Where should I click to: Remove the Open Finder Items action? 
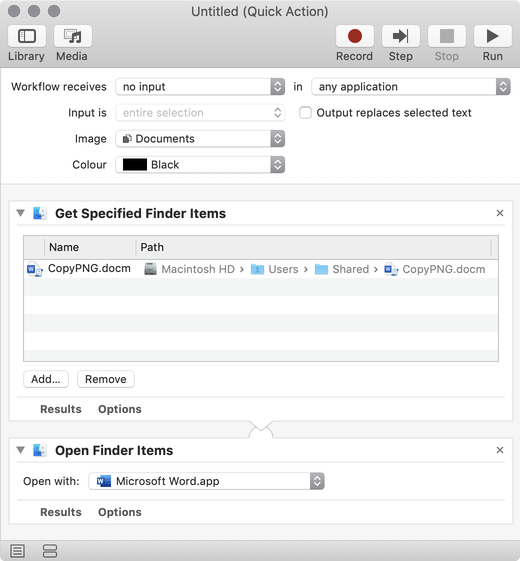point(500,450)
